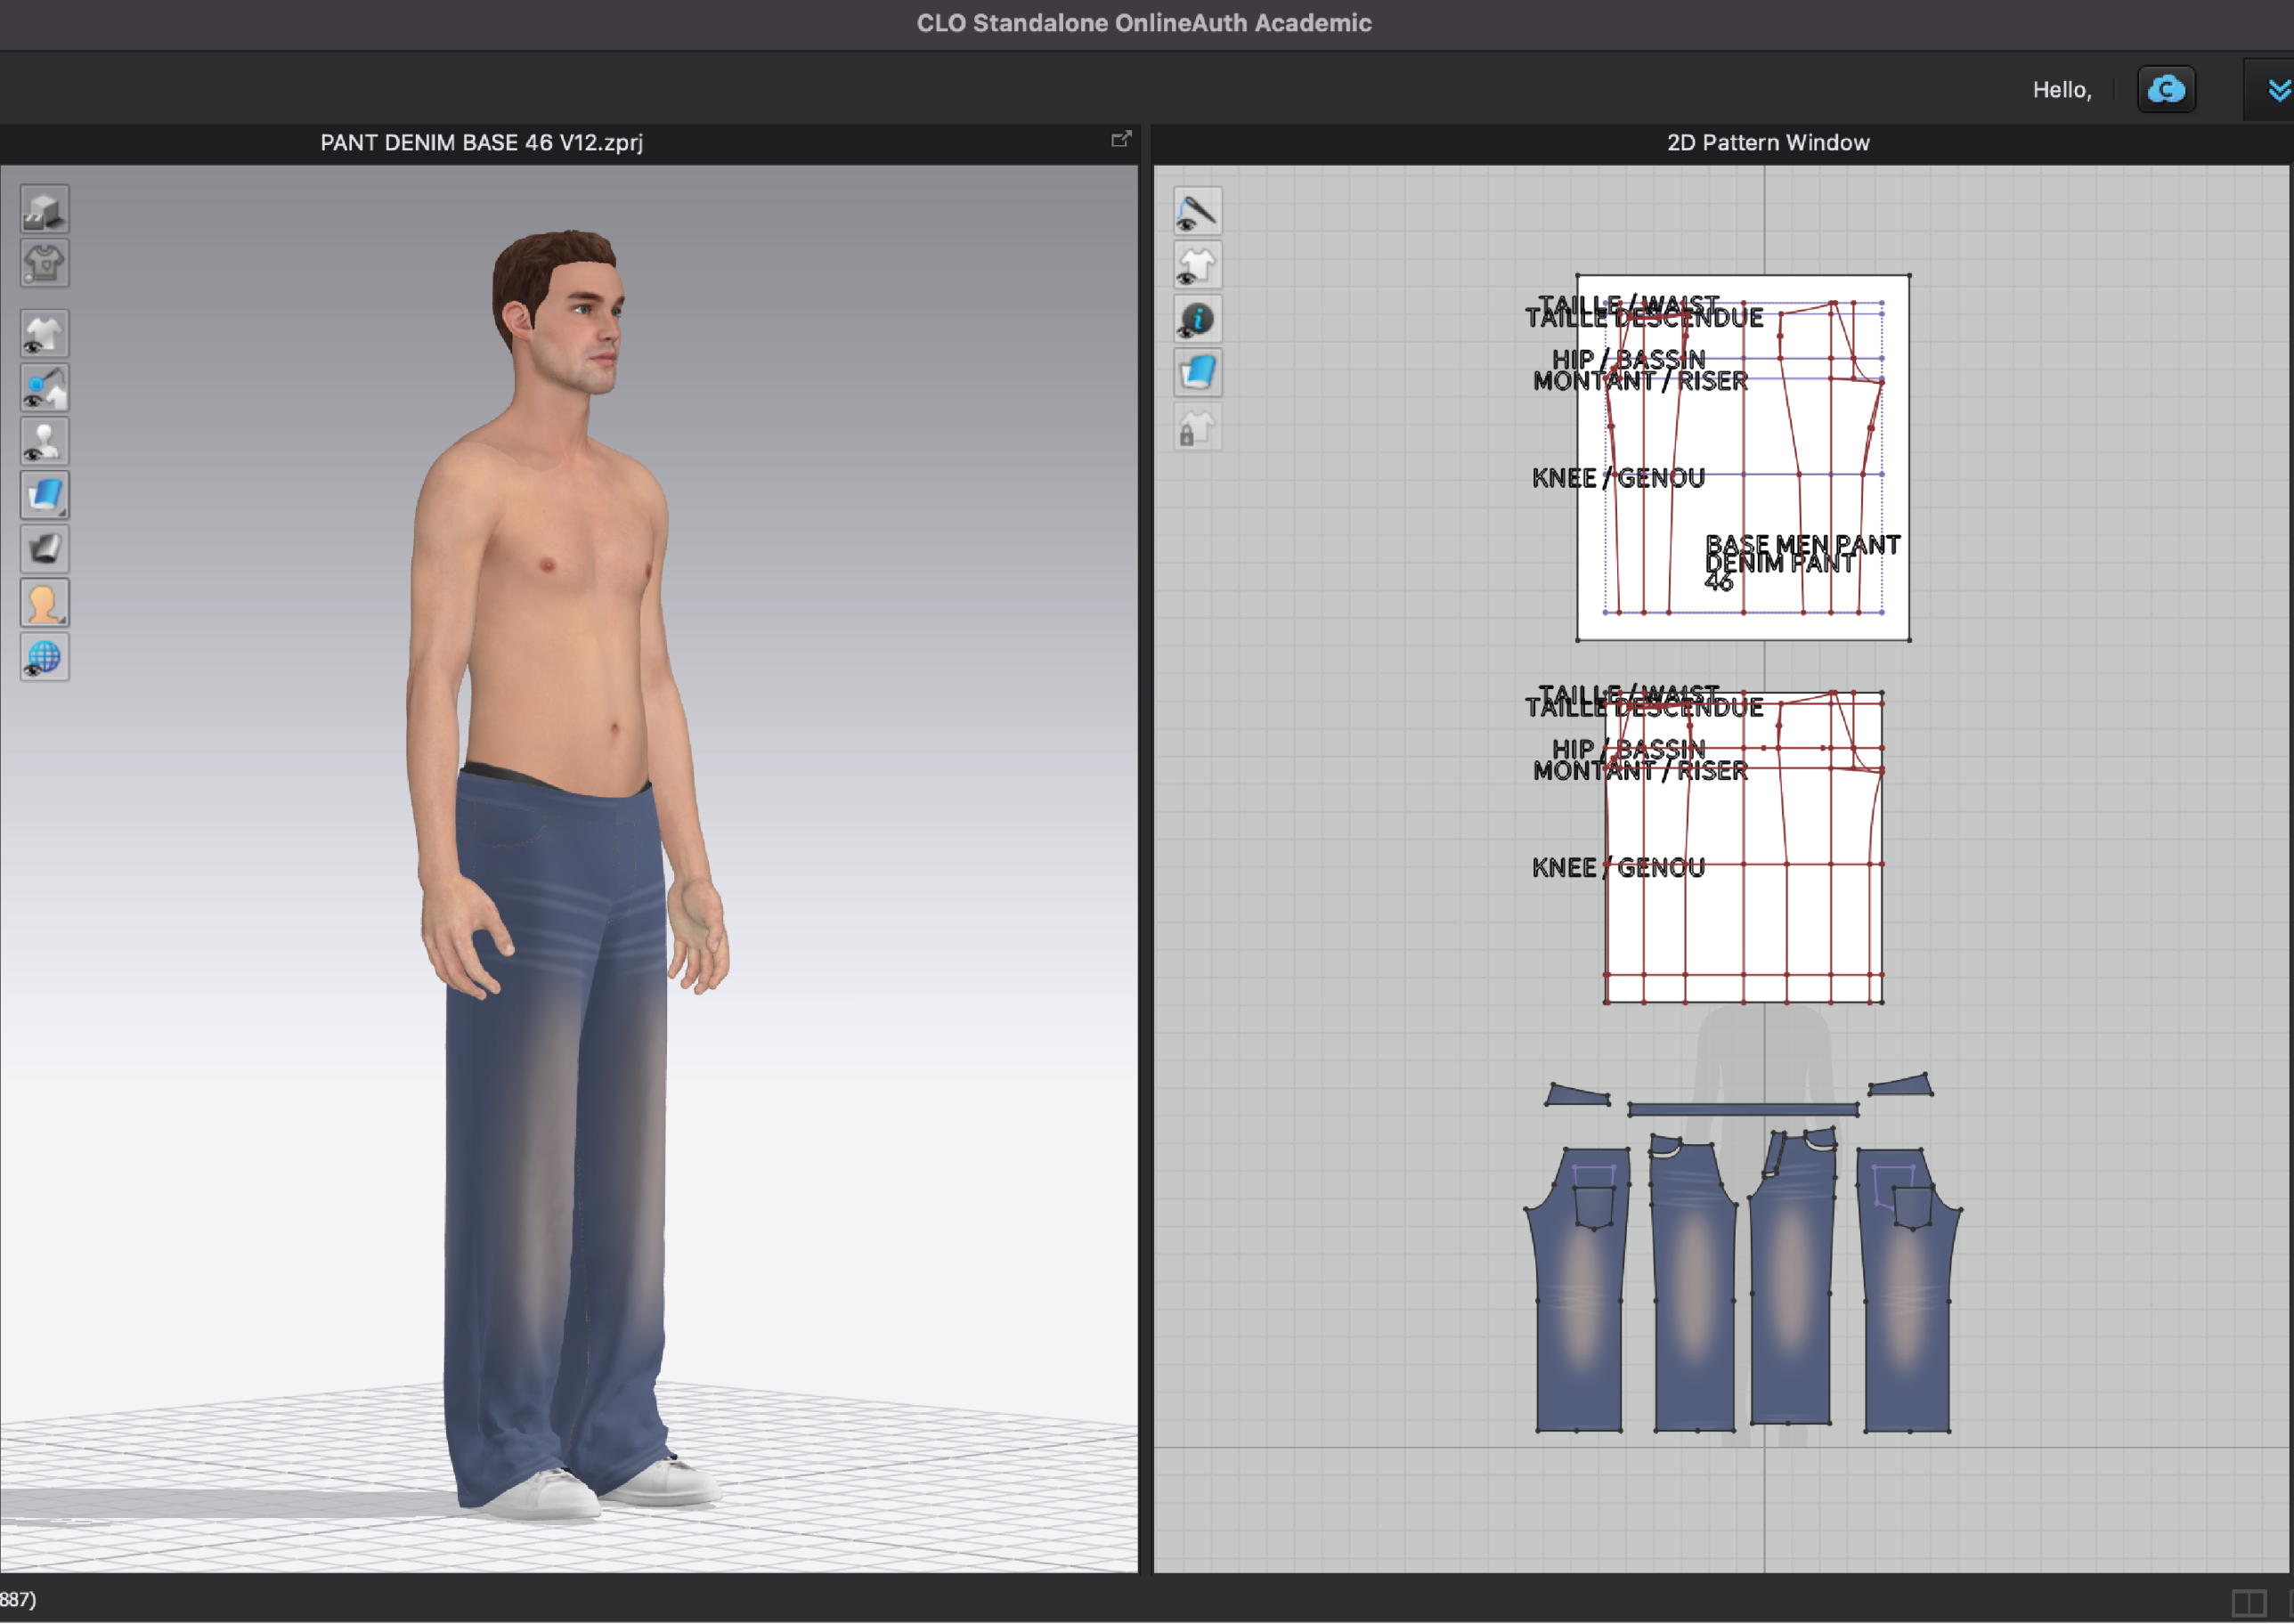
Task: Toggle the 2D information 'i' display icon
Action: pos(1197,320)
